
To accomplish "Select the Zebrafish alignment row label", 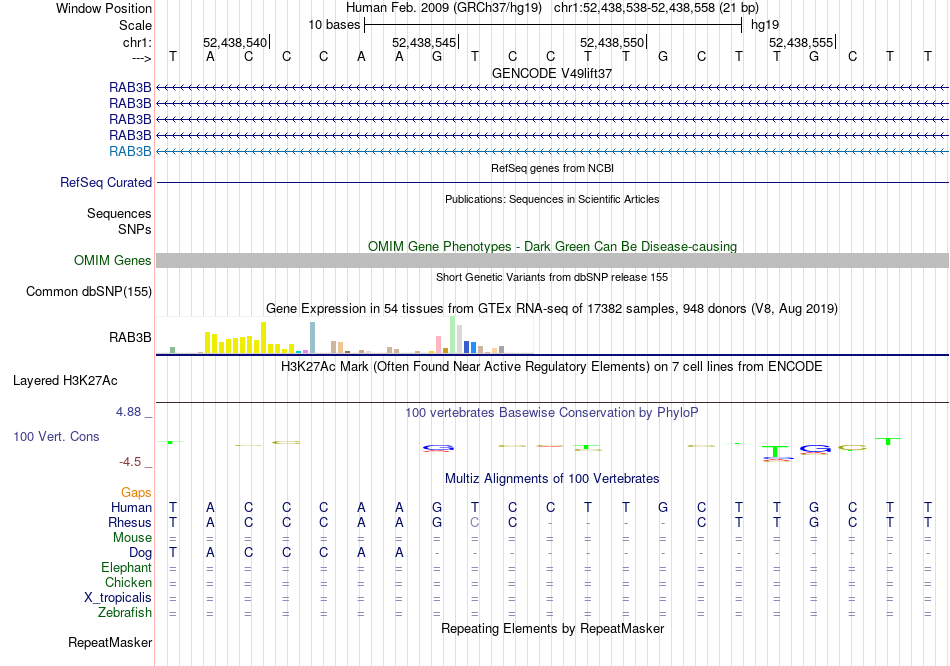I will (x=125, y=613).
